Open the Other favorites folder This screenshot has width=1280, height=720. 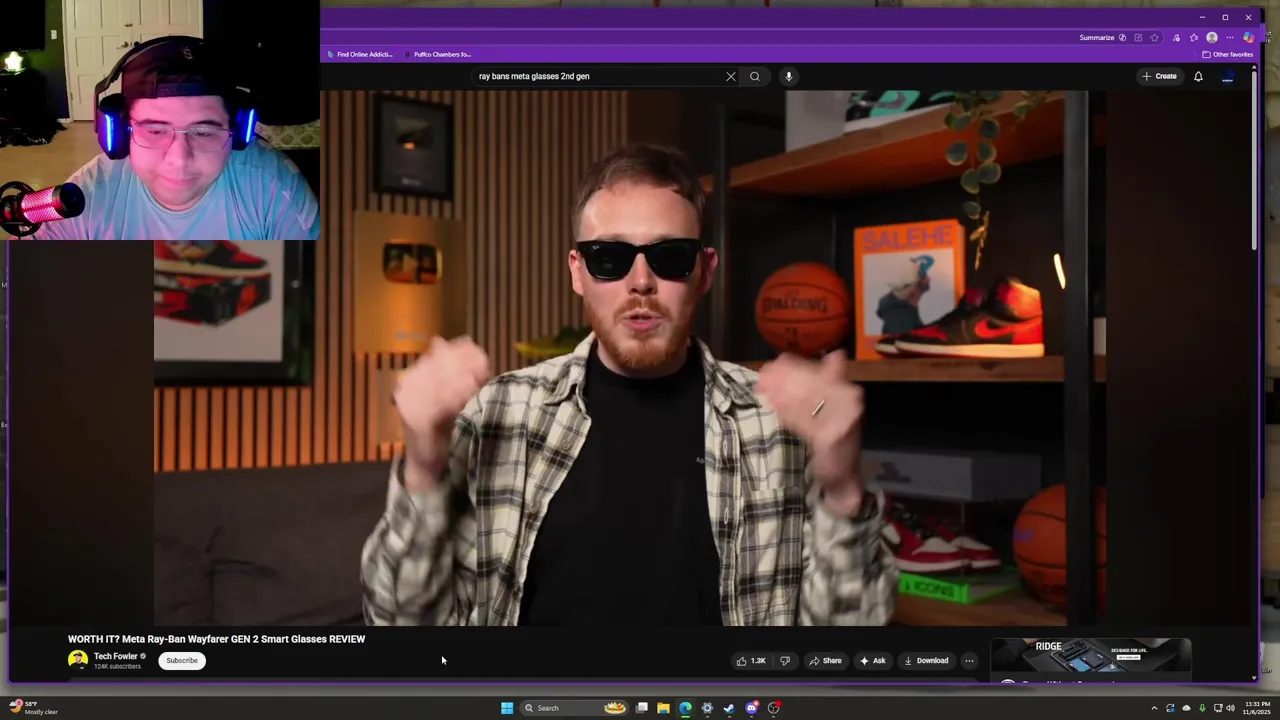1227,54
